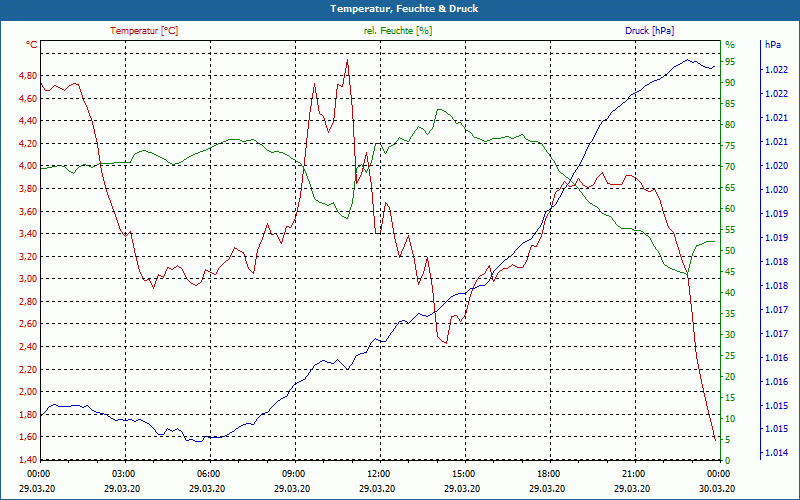
Task: Click the 4,60 temperature axis tick
Action: 28,98
